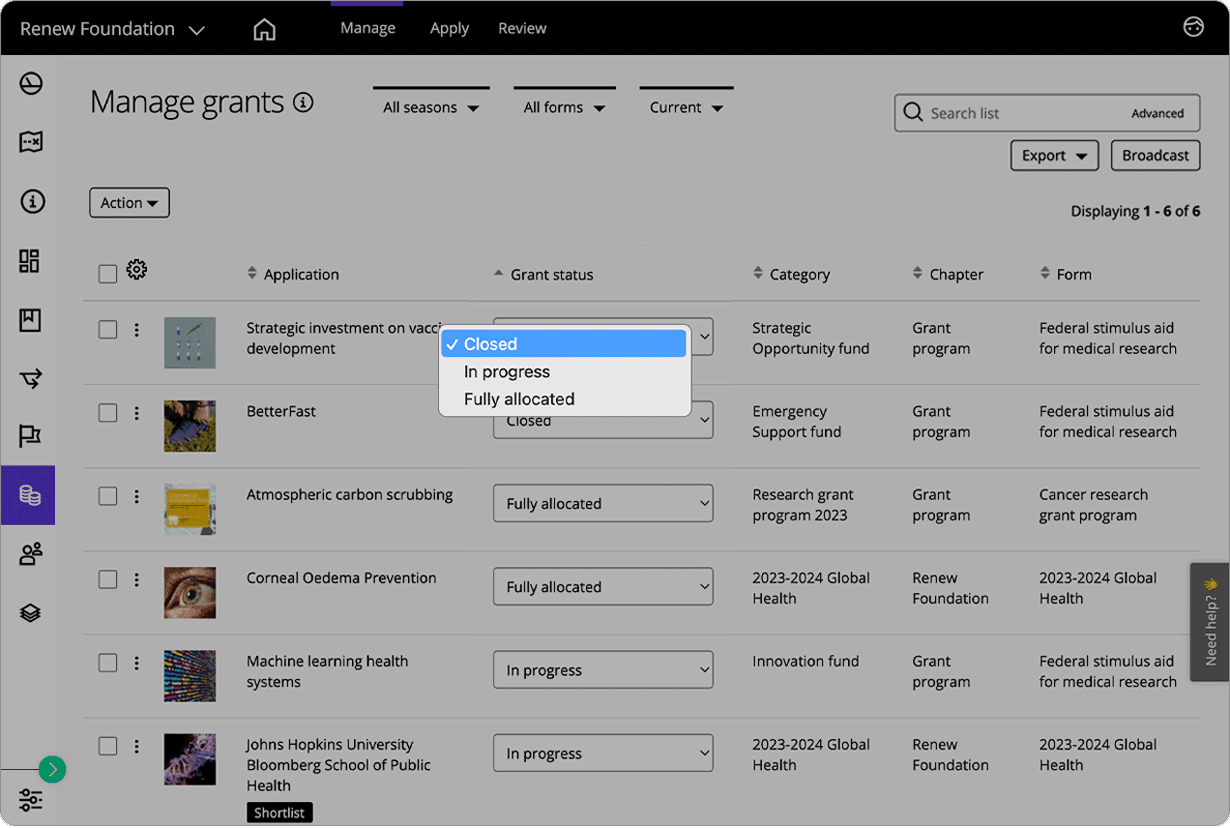Switch to the Apply tab
This screenshot has width=1230, height=828.
[x=449, y=28]
